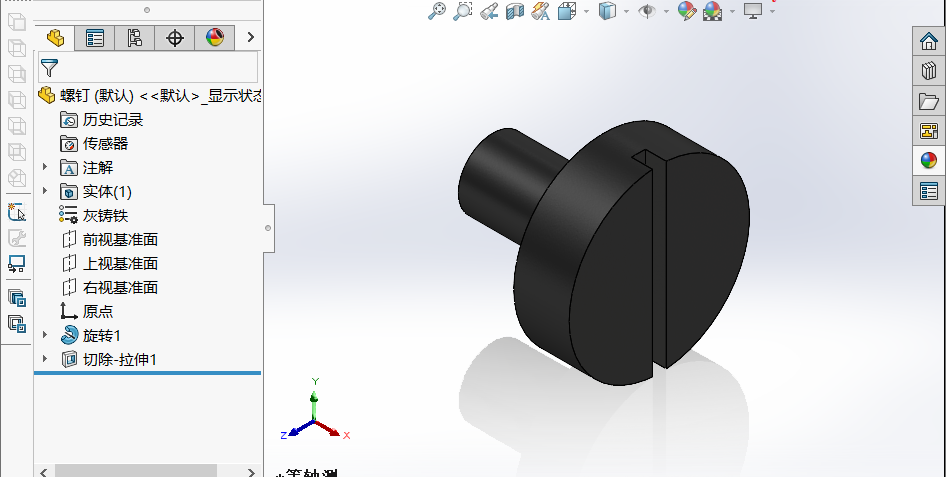The width and height of the screenshot is (947, 477).
Task: Activate the Section View tool
Action: (x=515, y=11)
